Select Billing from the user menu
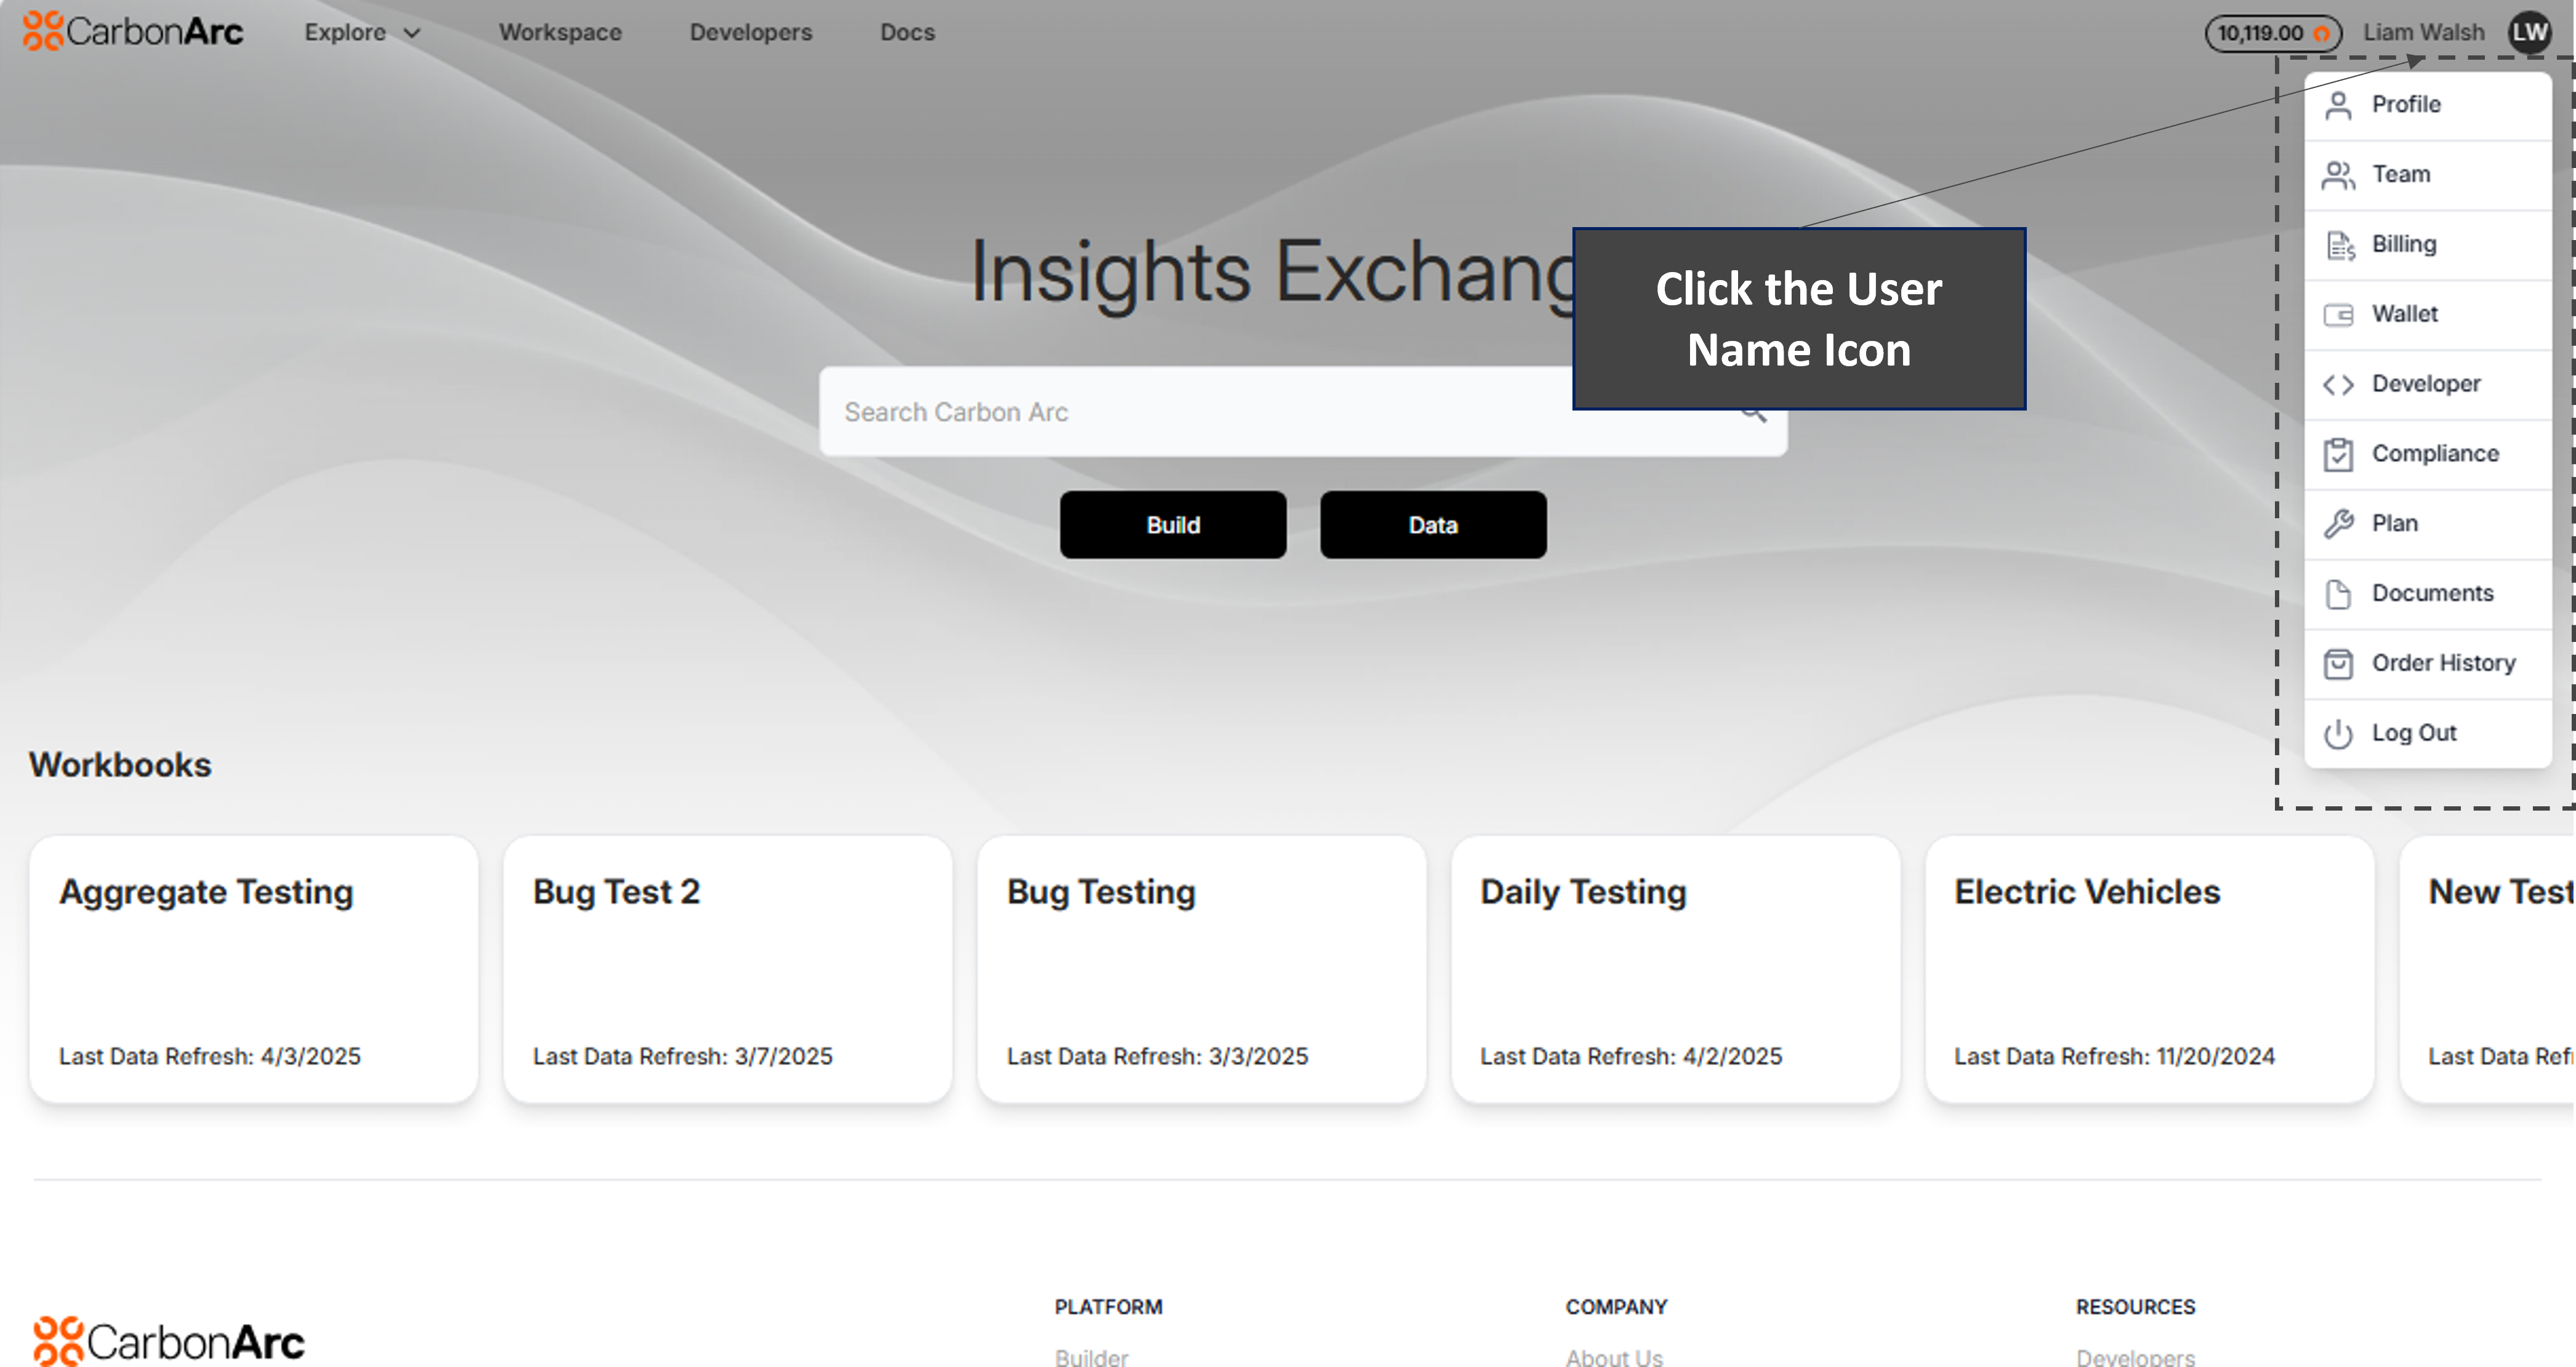 2428,245
